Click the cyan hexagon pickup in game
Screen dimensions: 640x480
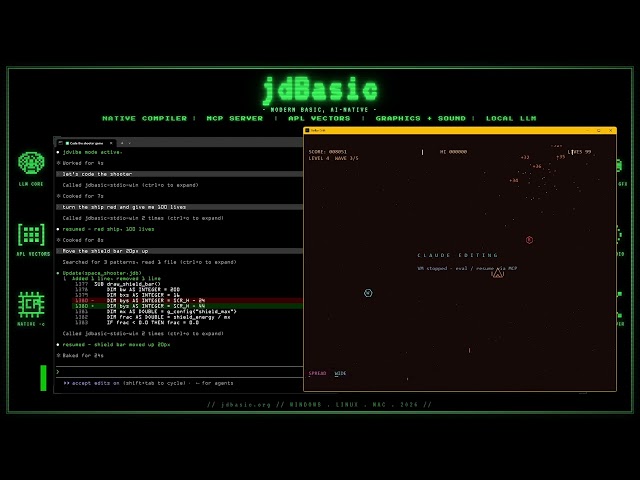click(368, 293)
